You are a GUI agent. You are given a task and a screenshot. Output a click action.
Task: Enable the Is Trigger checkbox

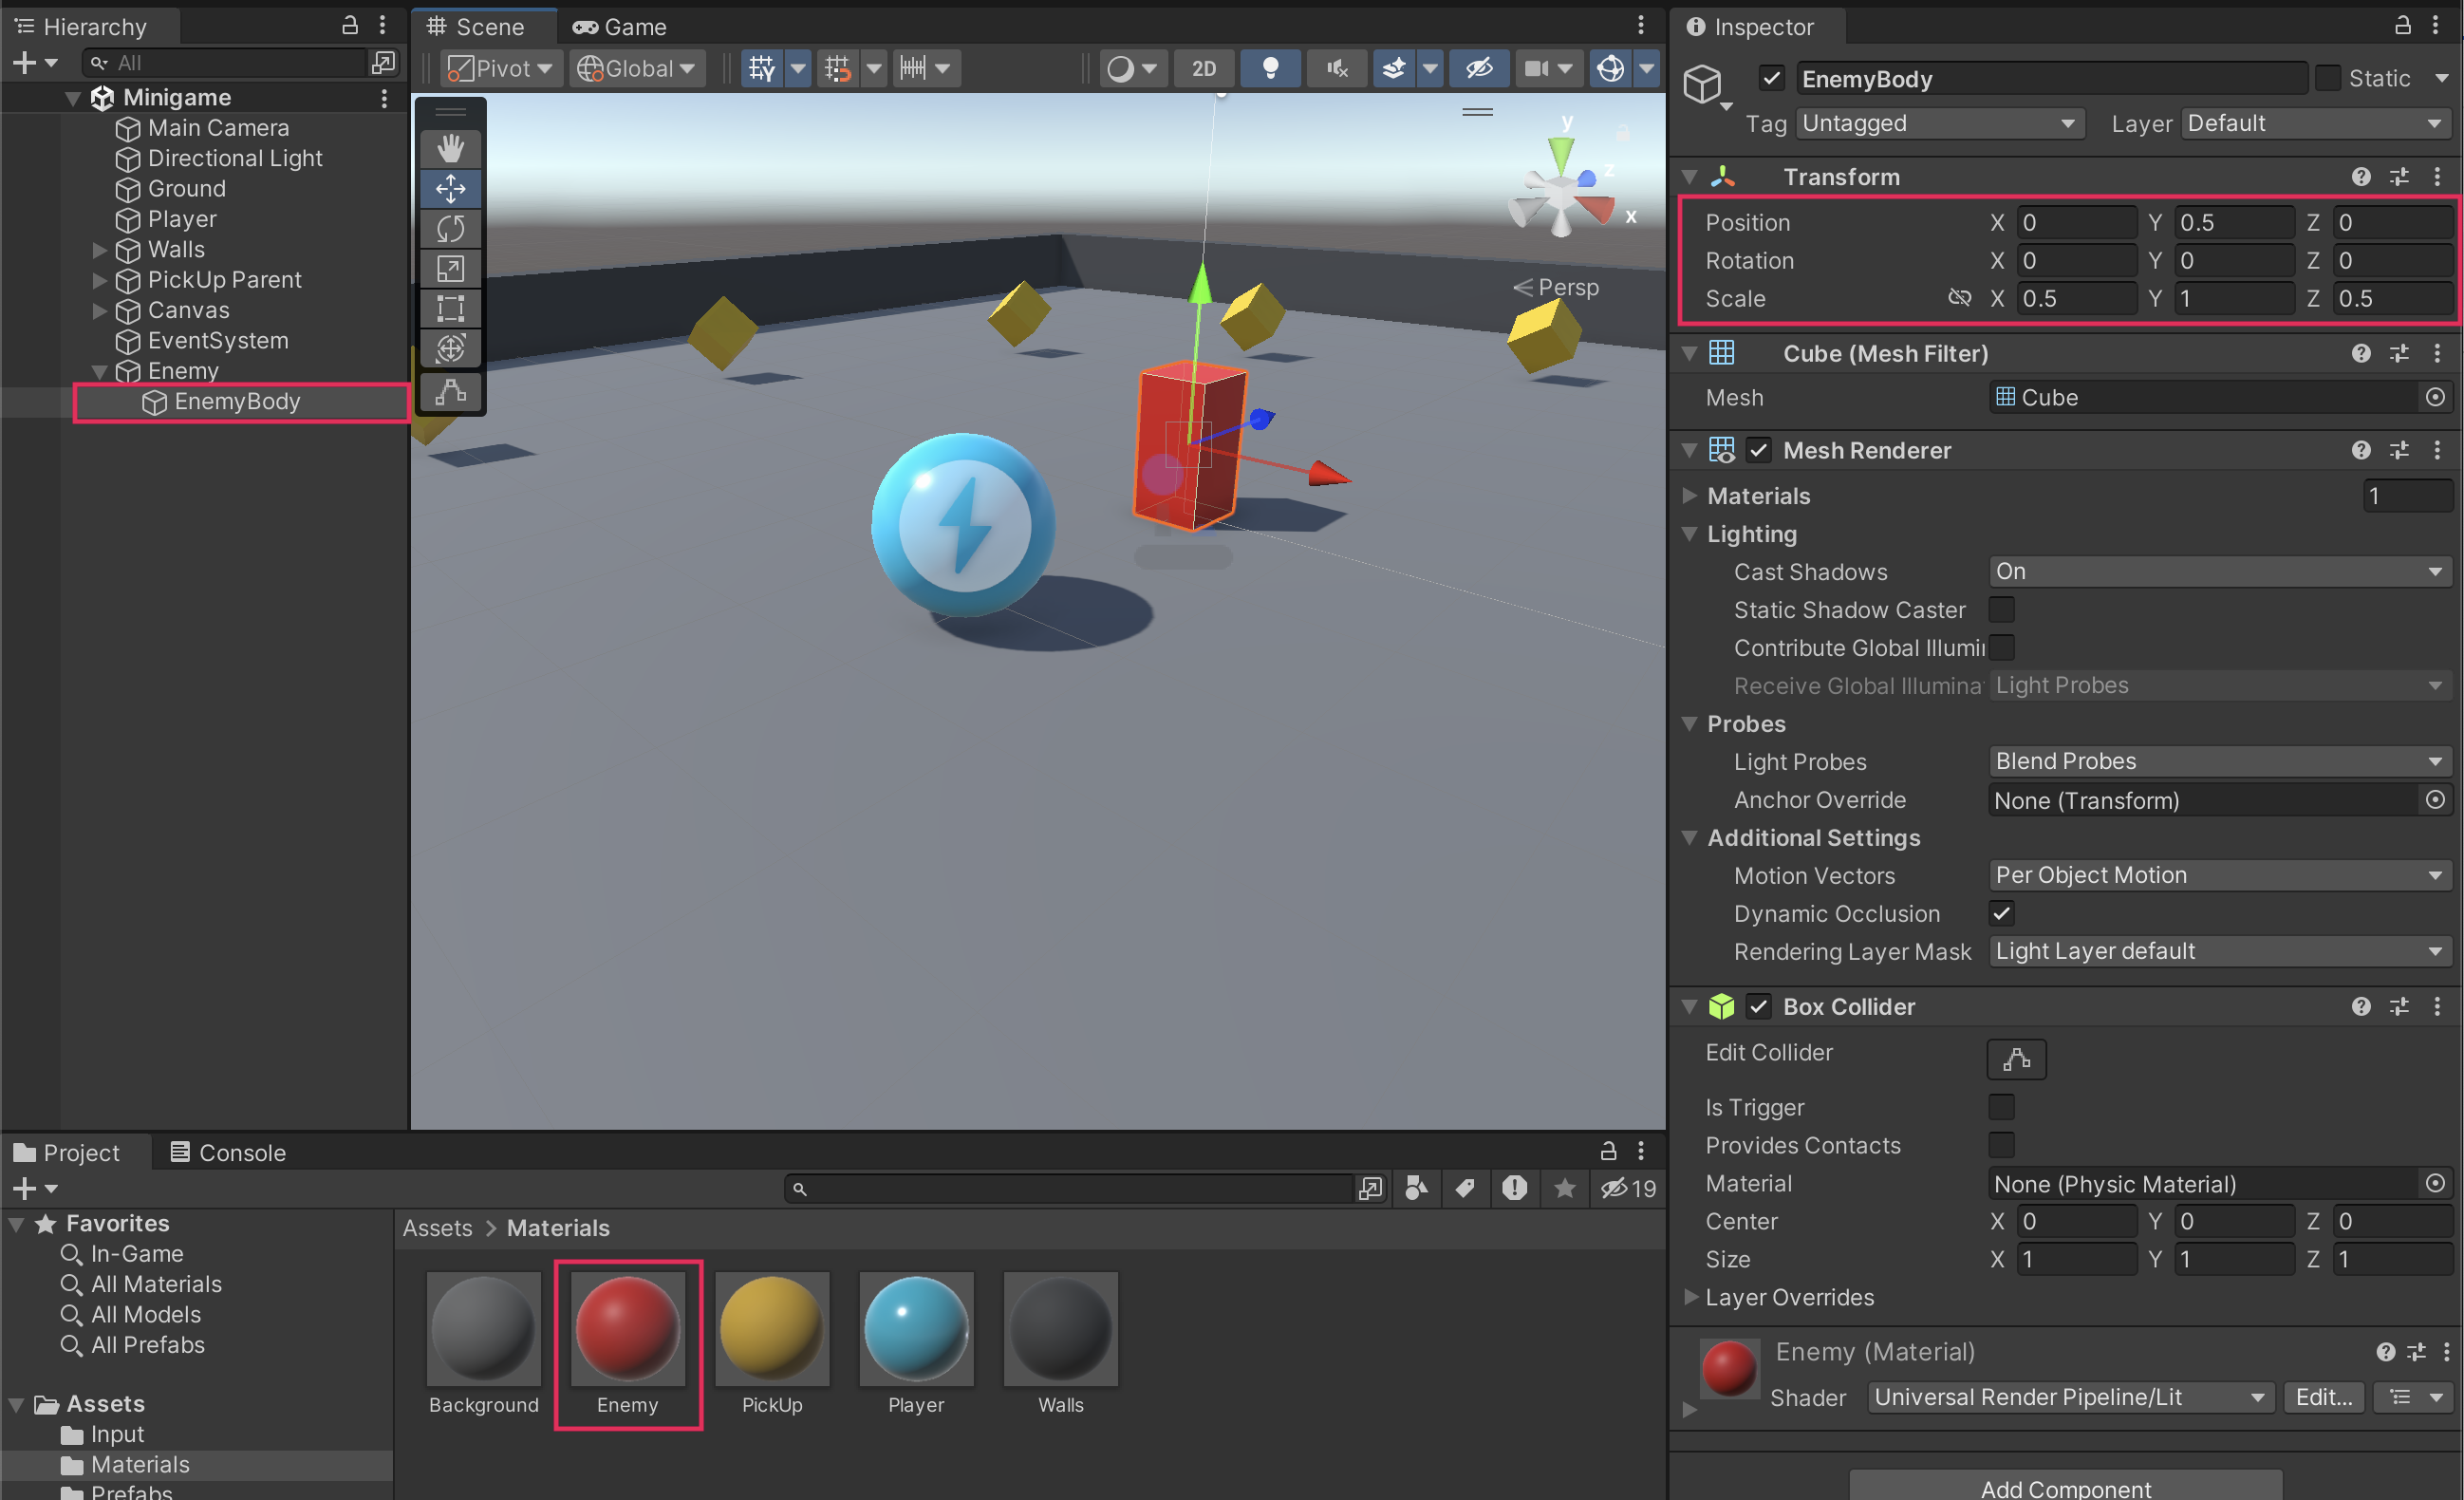click(x=2001, y=1107)
